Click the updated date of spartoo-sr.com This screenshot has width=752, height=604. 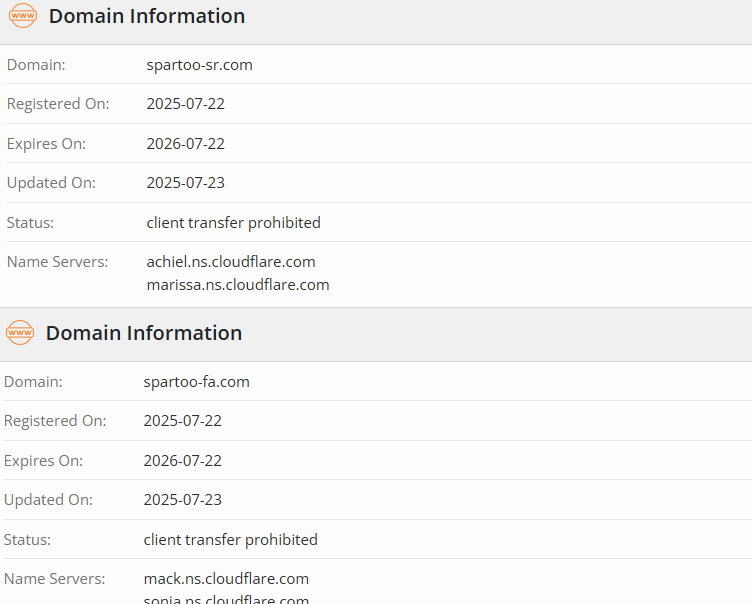tap(185, 183)
